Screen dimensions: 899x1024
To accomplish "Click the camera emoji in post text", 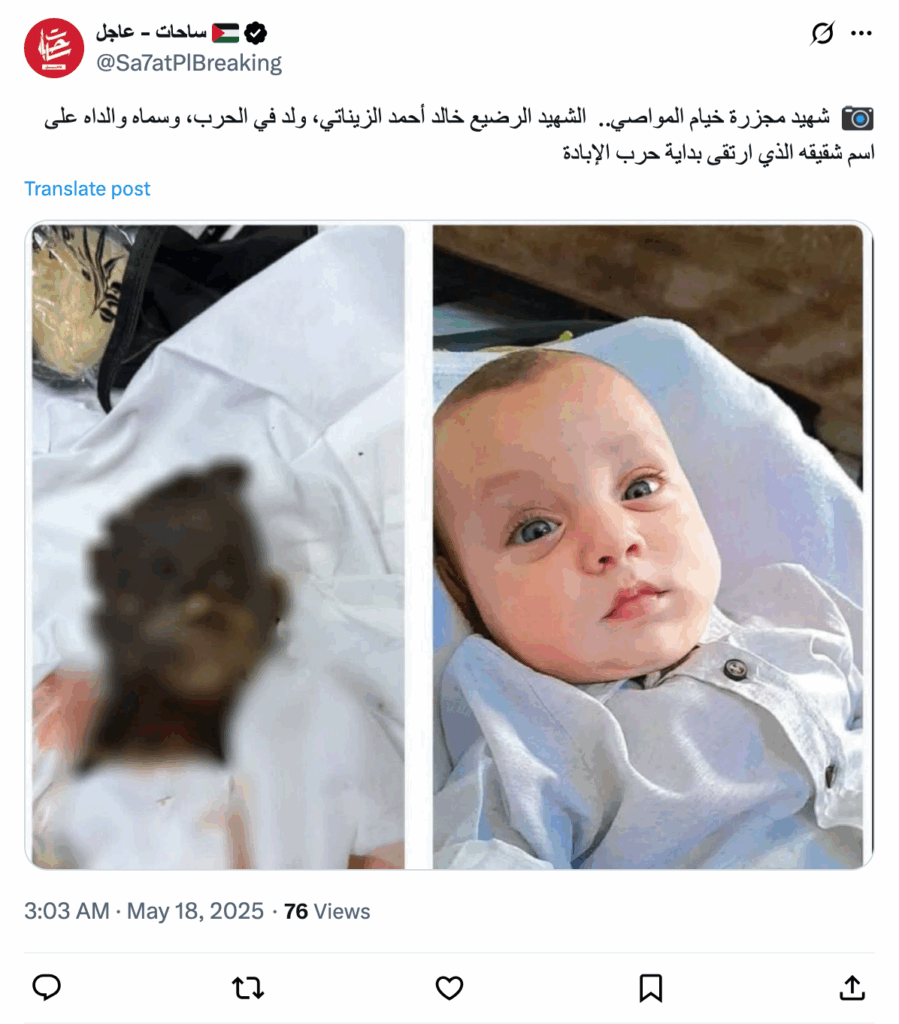I will [x=857, y=118].
